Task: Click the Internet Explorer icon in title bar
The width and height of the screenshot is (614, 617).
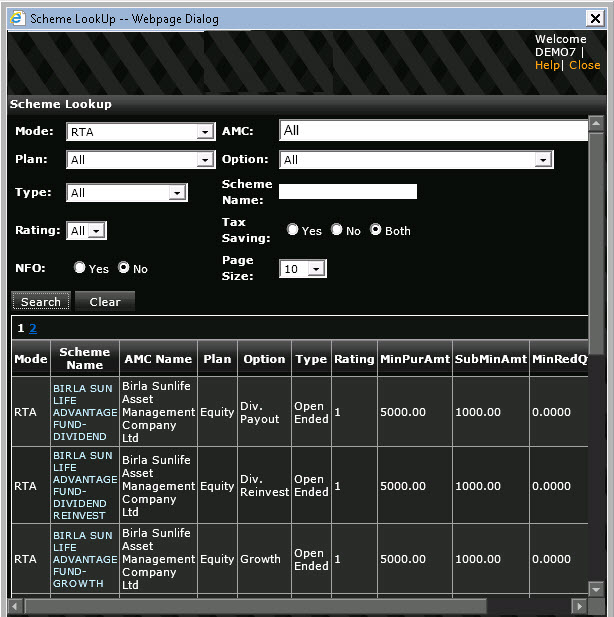Action: (x=17, y=18)
